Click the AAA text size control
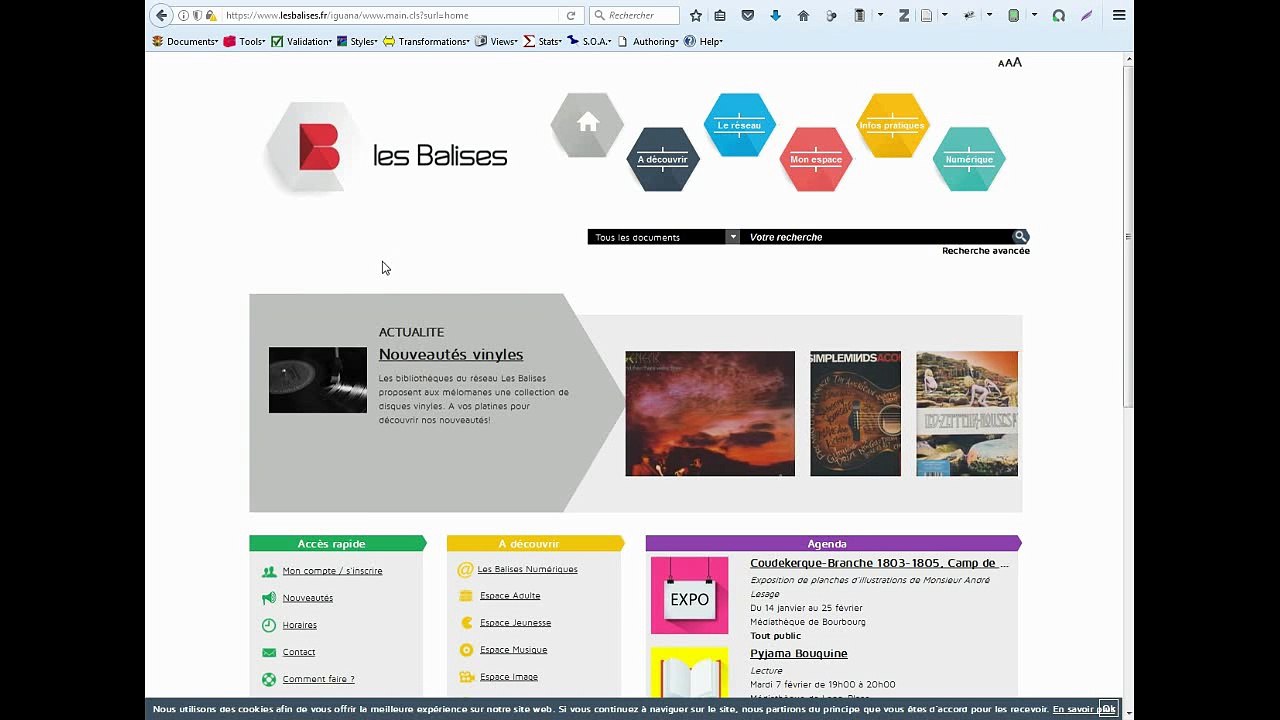 click(1010, 62)
